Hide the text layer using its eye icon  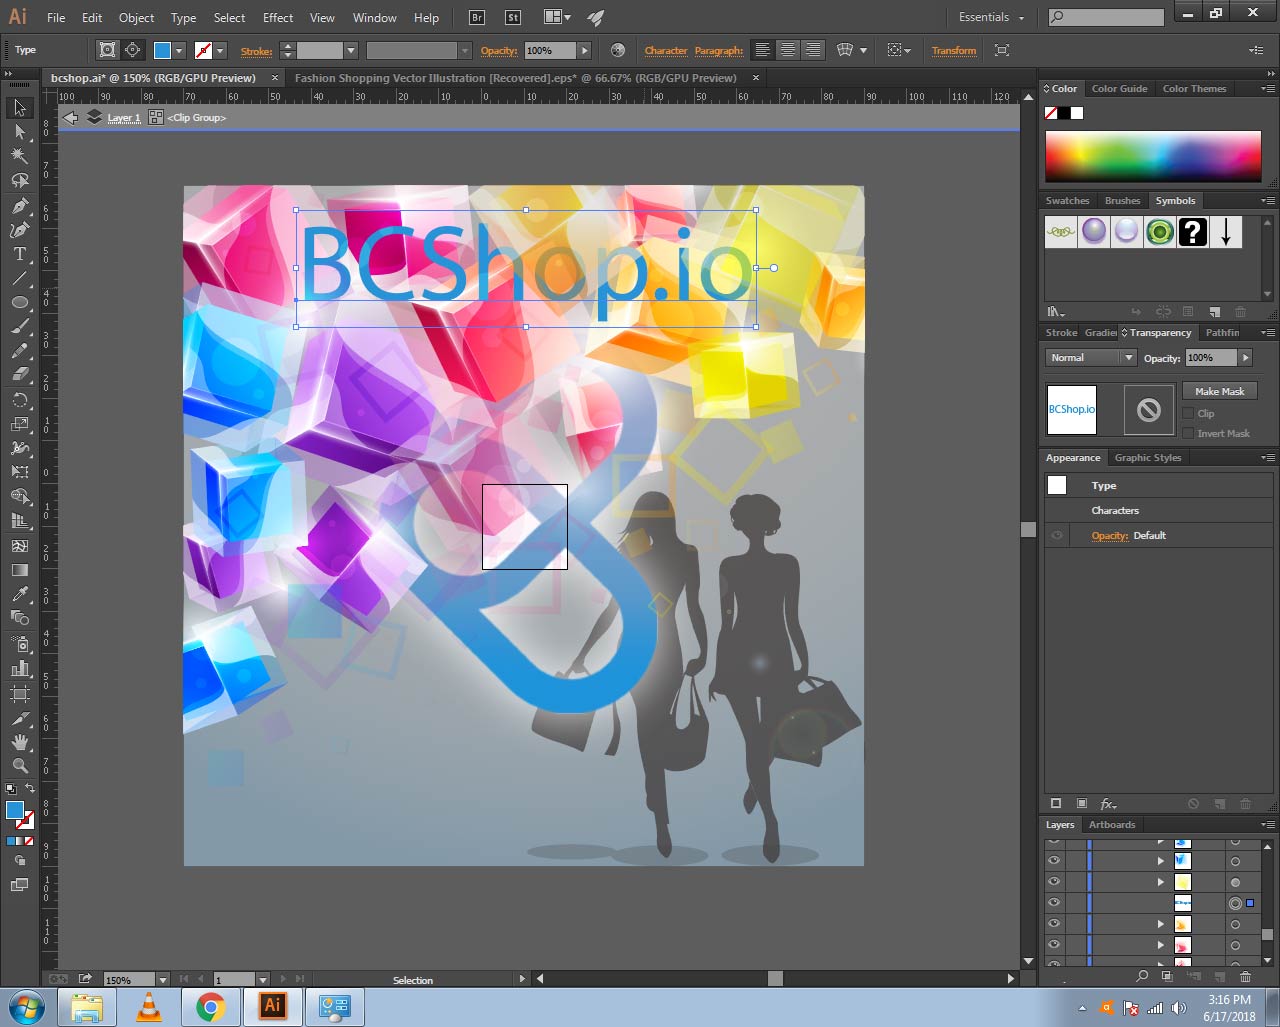tap(1053, 903)
